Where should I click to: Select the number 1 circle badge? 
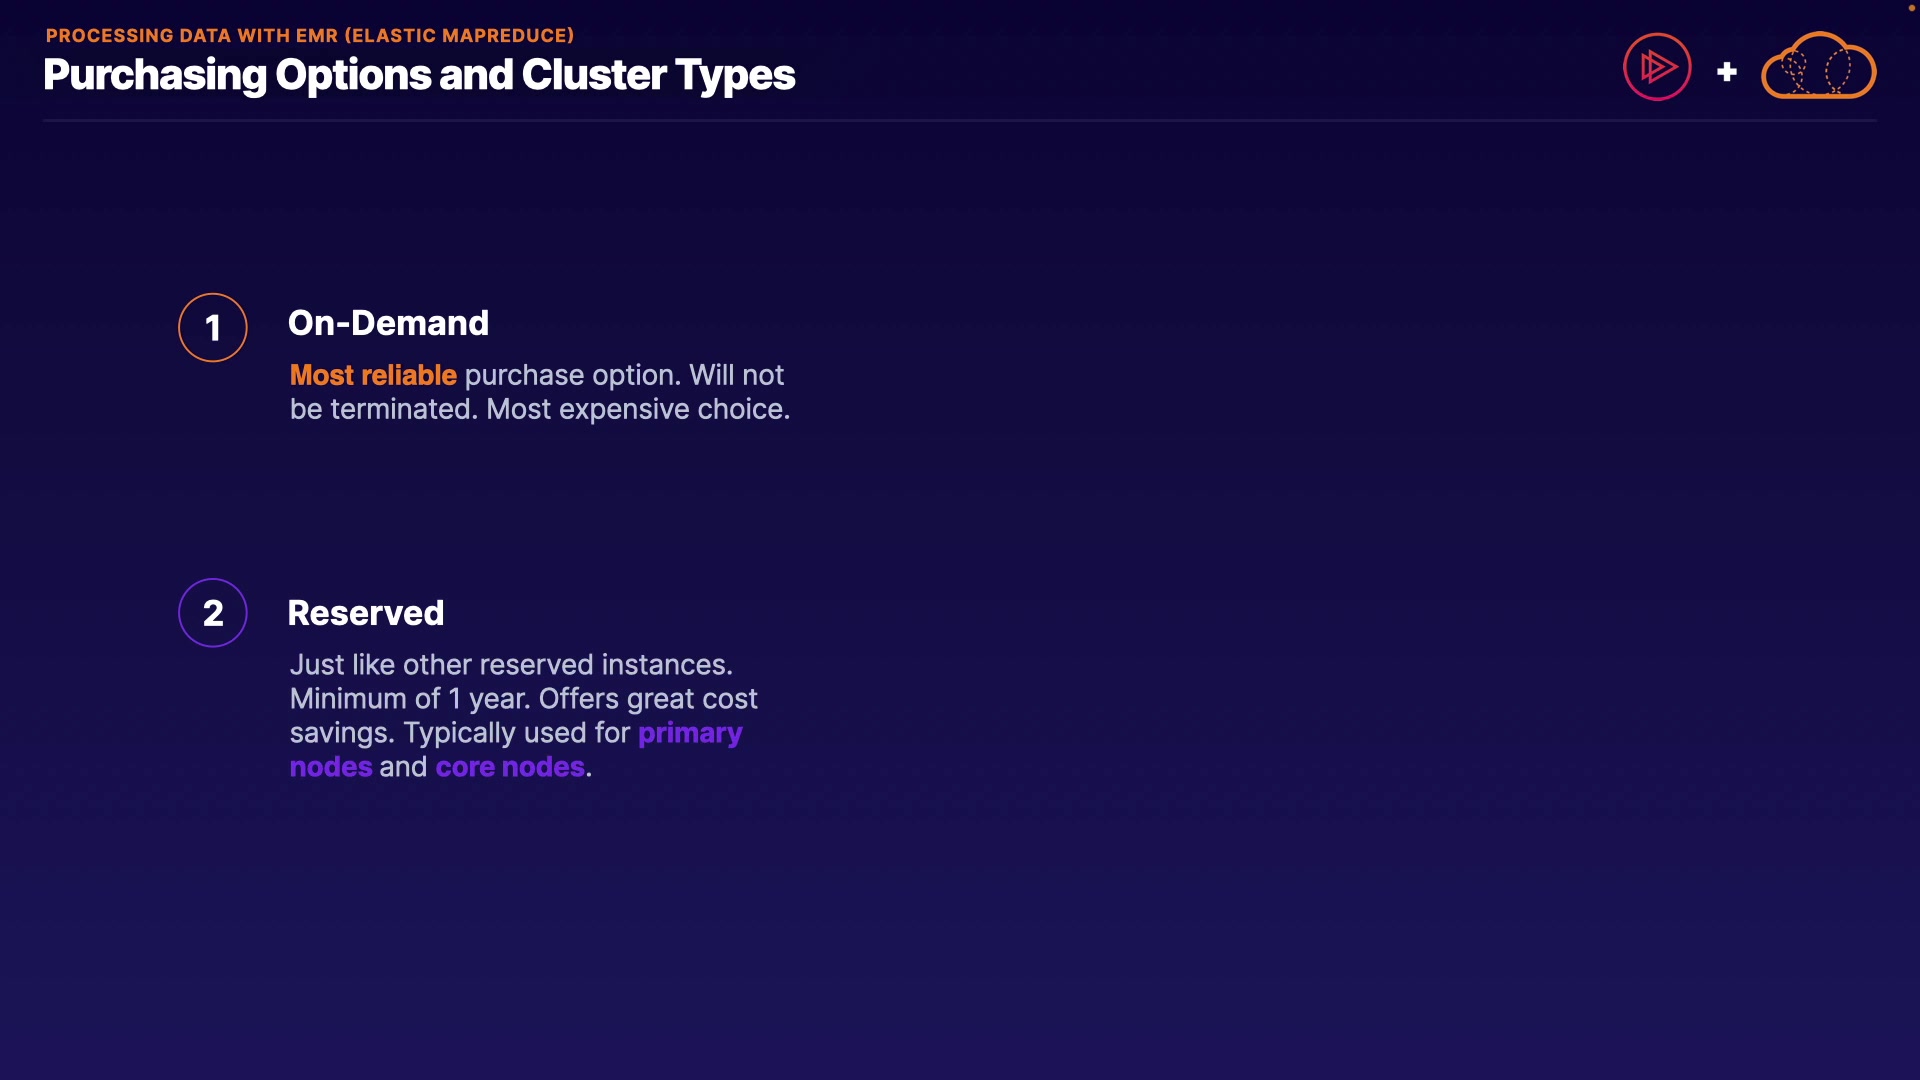[213, 327]
